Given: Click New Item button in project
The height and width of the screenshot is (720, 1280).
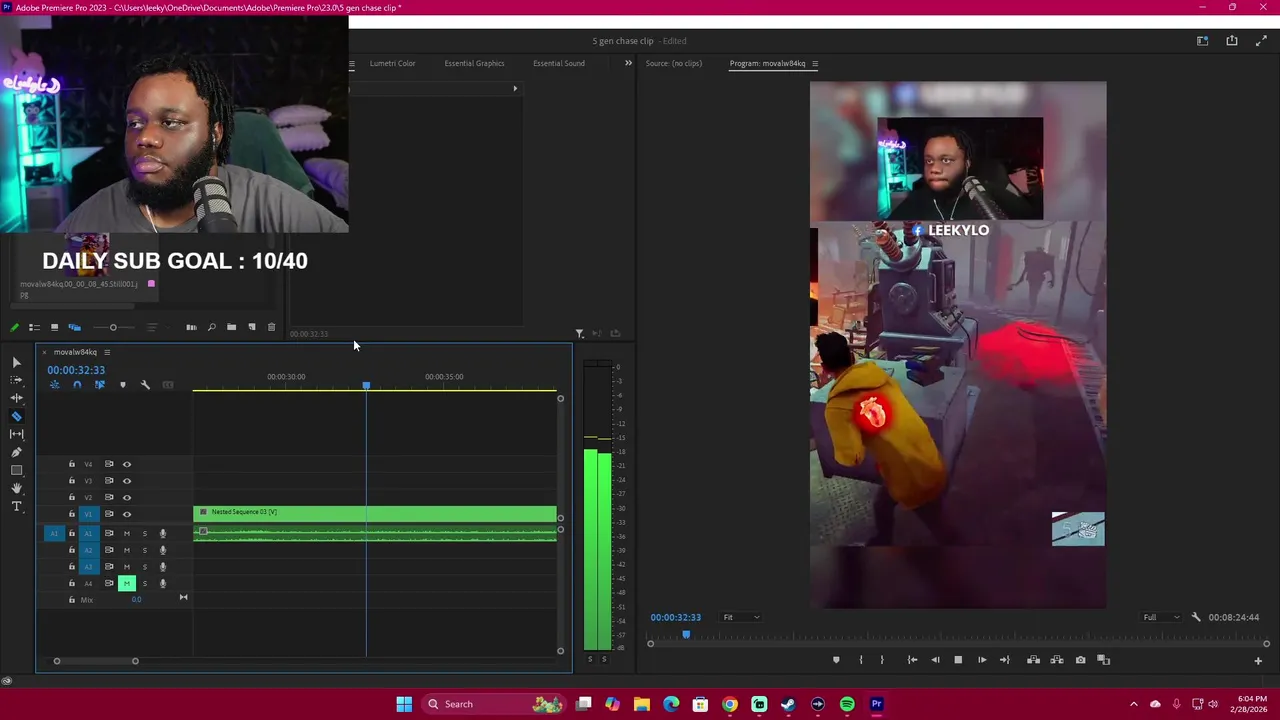Looking at the screenshot, I should pos(251,327).
